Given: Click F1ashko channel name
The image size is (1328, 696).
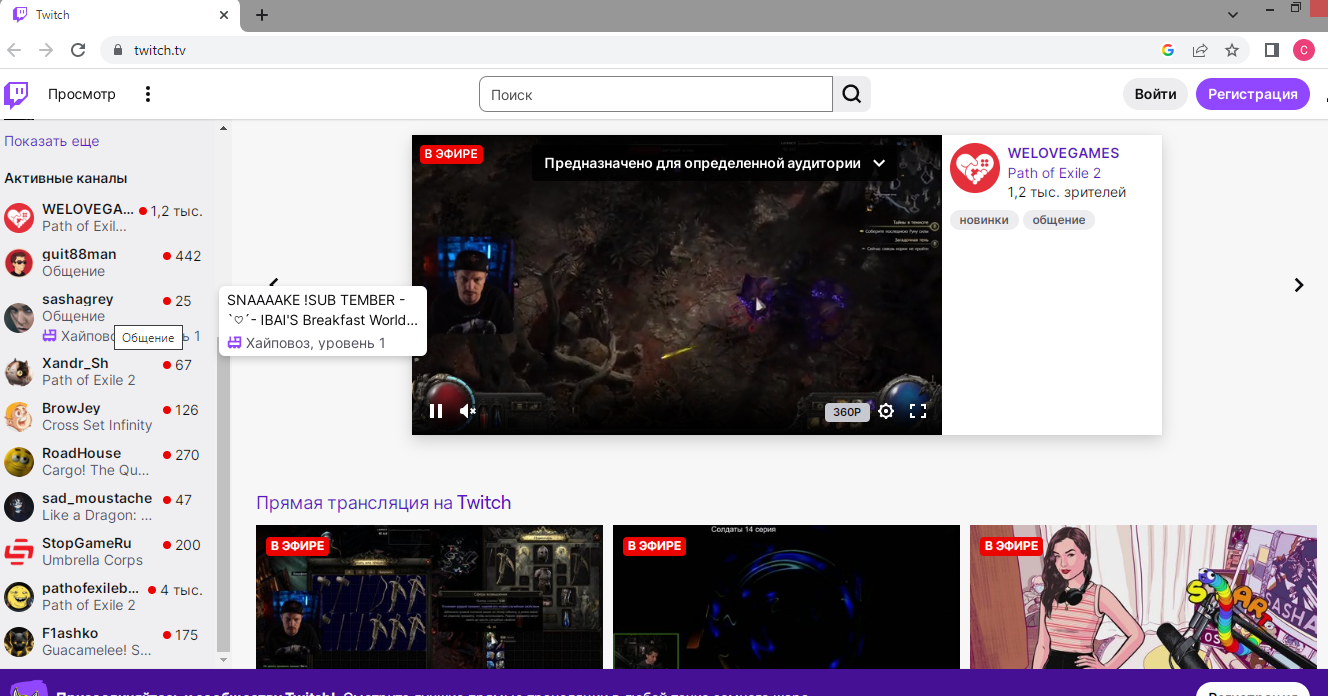Looking at the screenshot, I should tap(70, 633).
